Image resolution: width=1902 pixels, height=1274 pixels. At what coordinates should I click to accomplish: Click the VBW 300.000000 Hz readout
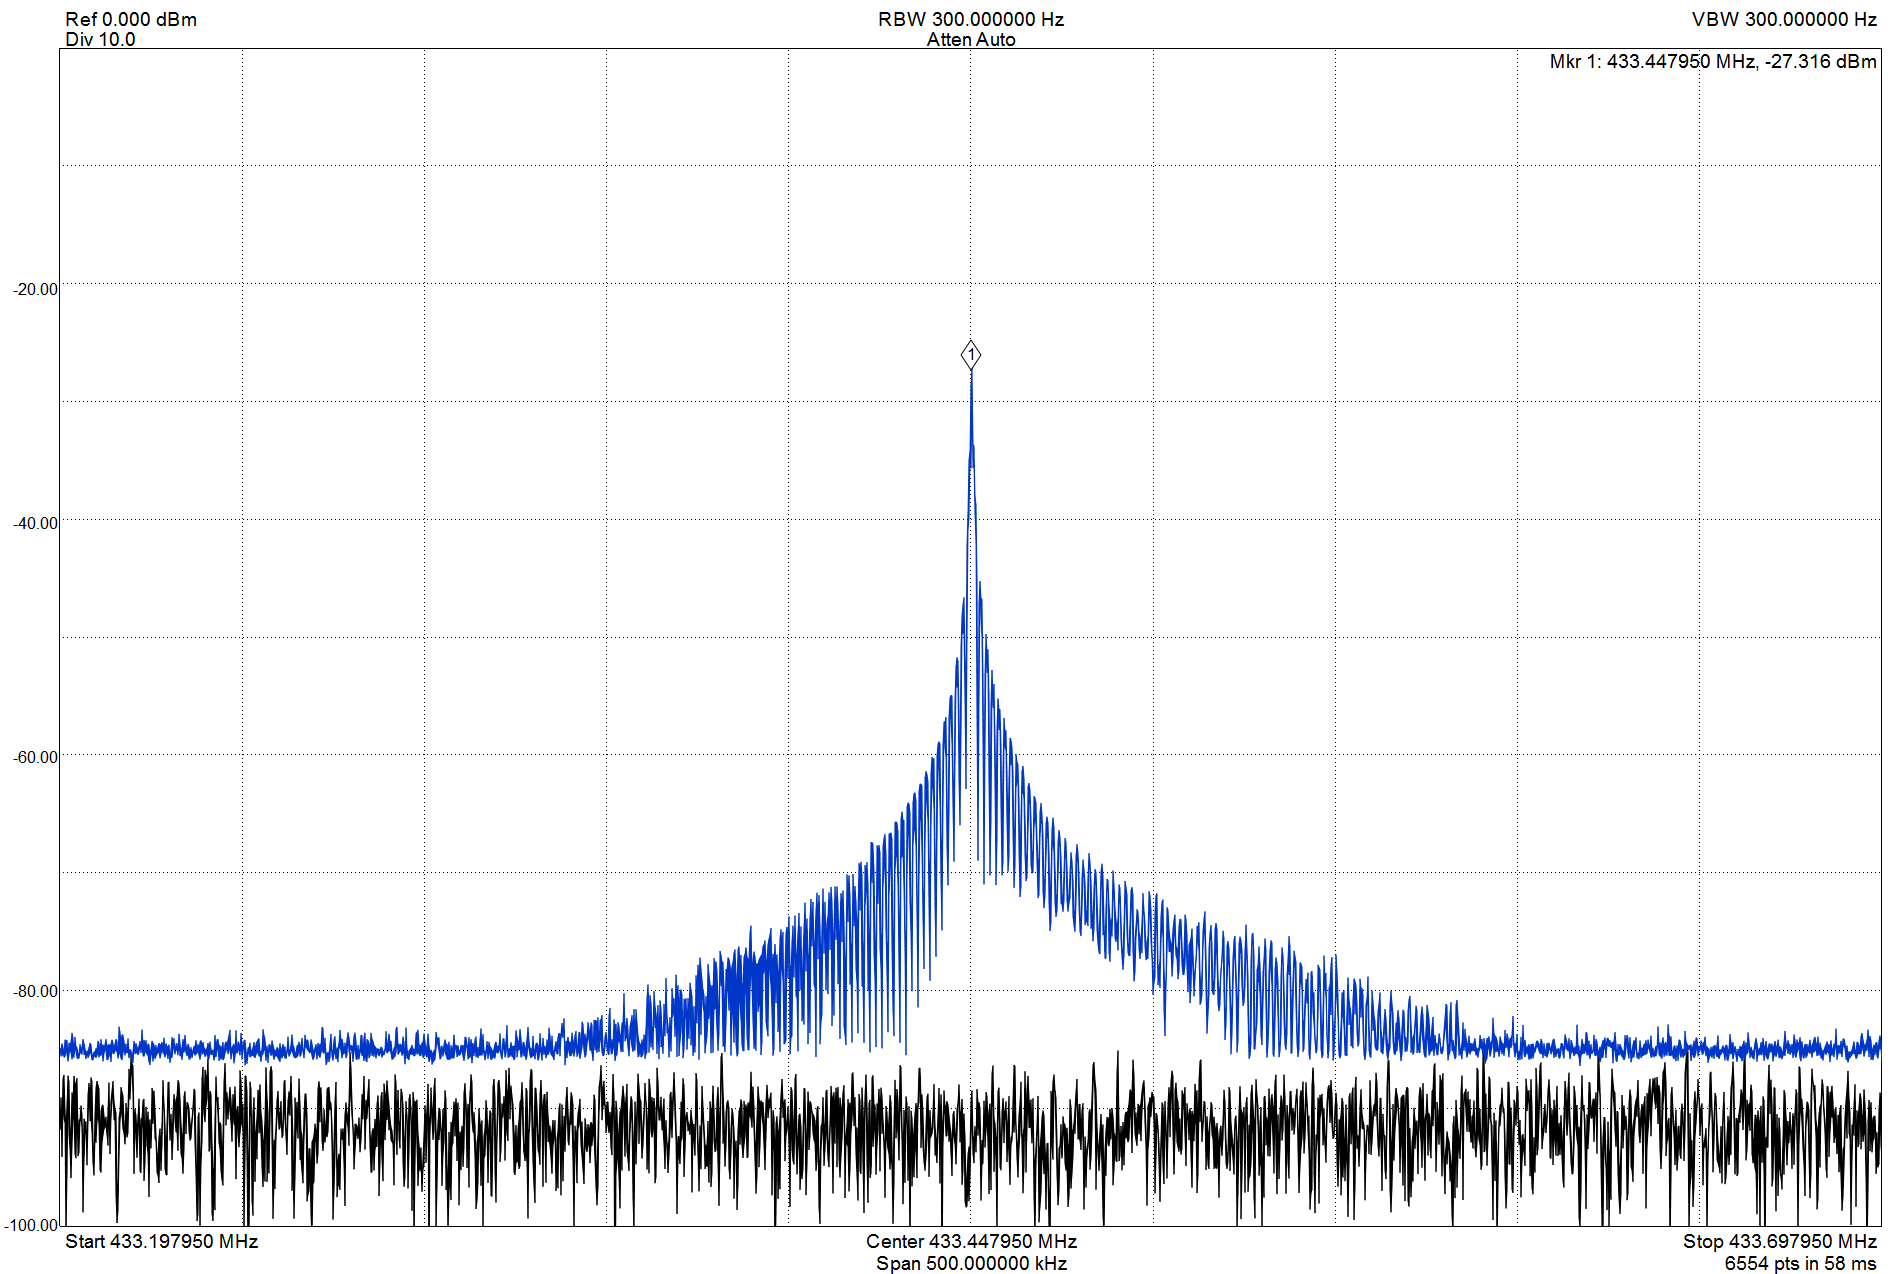pos(1784,19)
